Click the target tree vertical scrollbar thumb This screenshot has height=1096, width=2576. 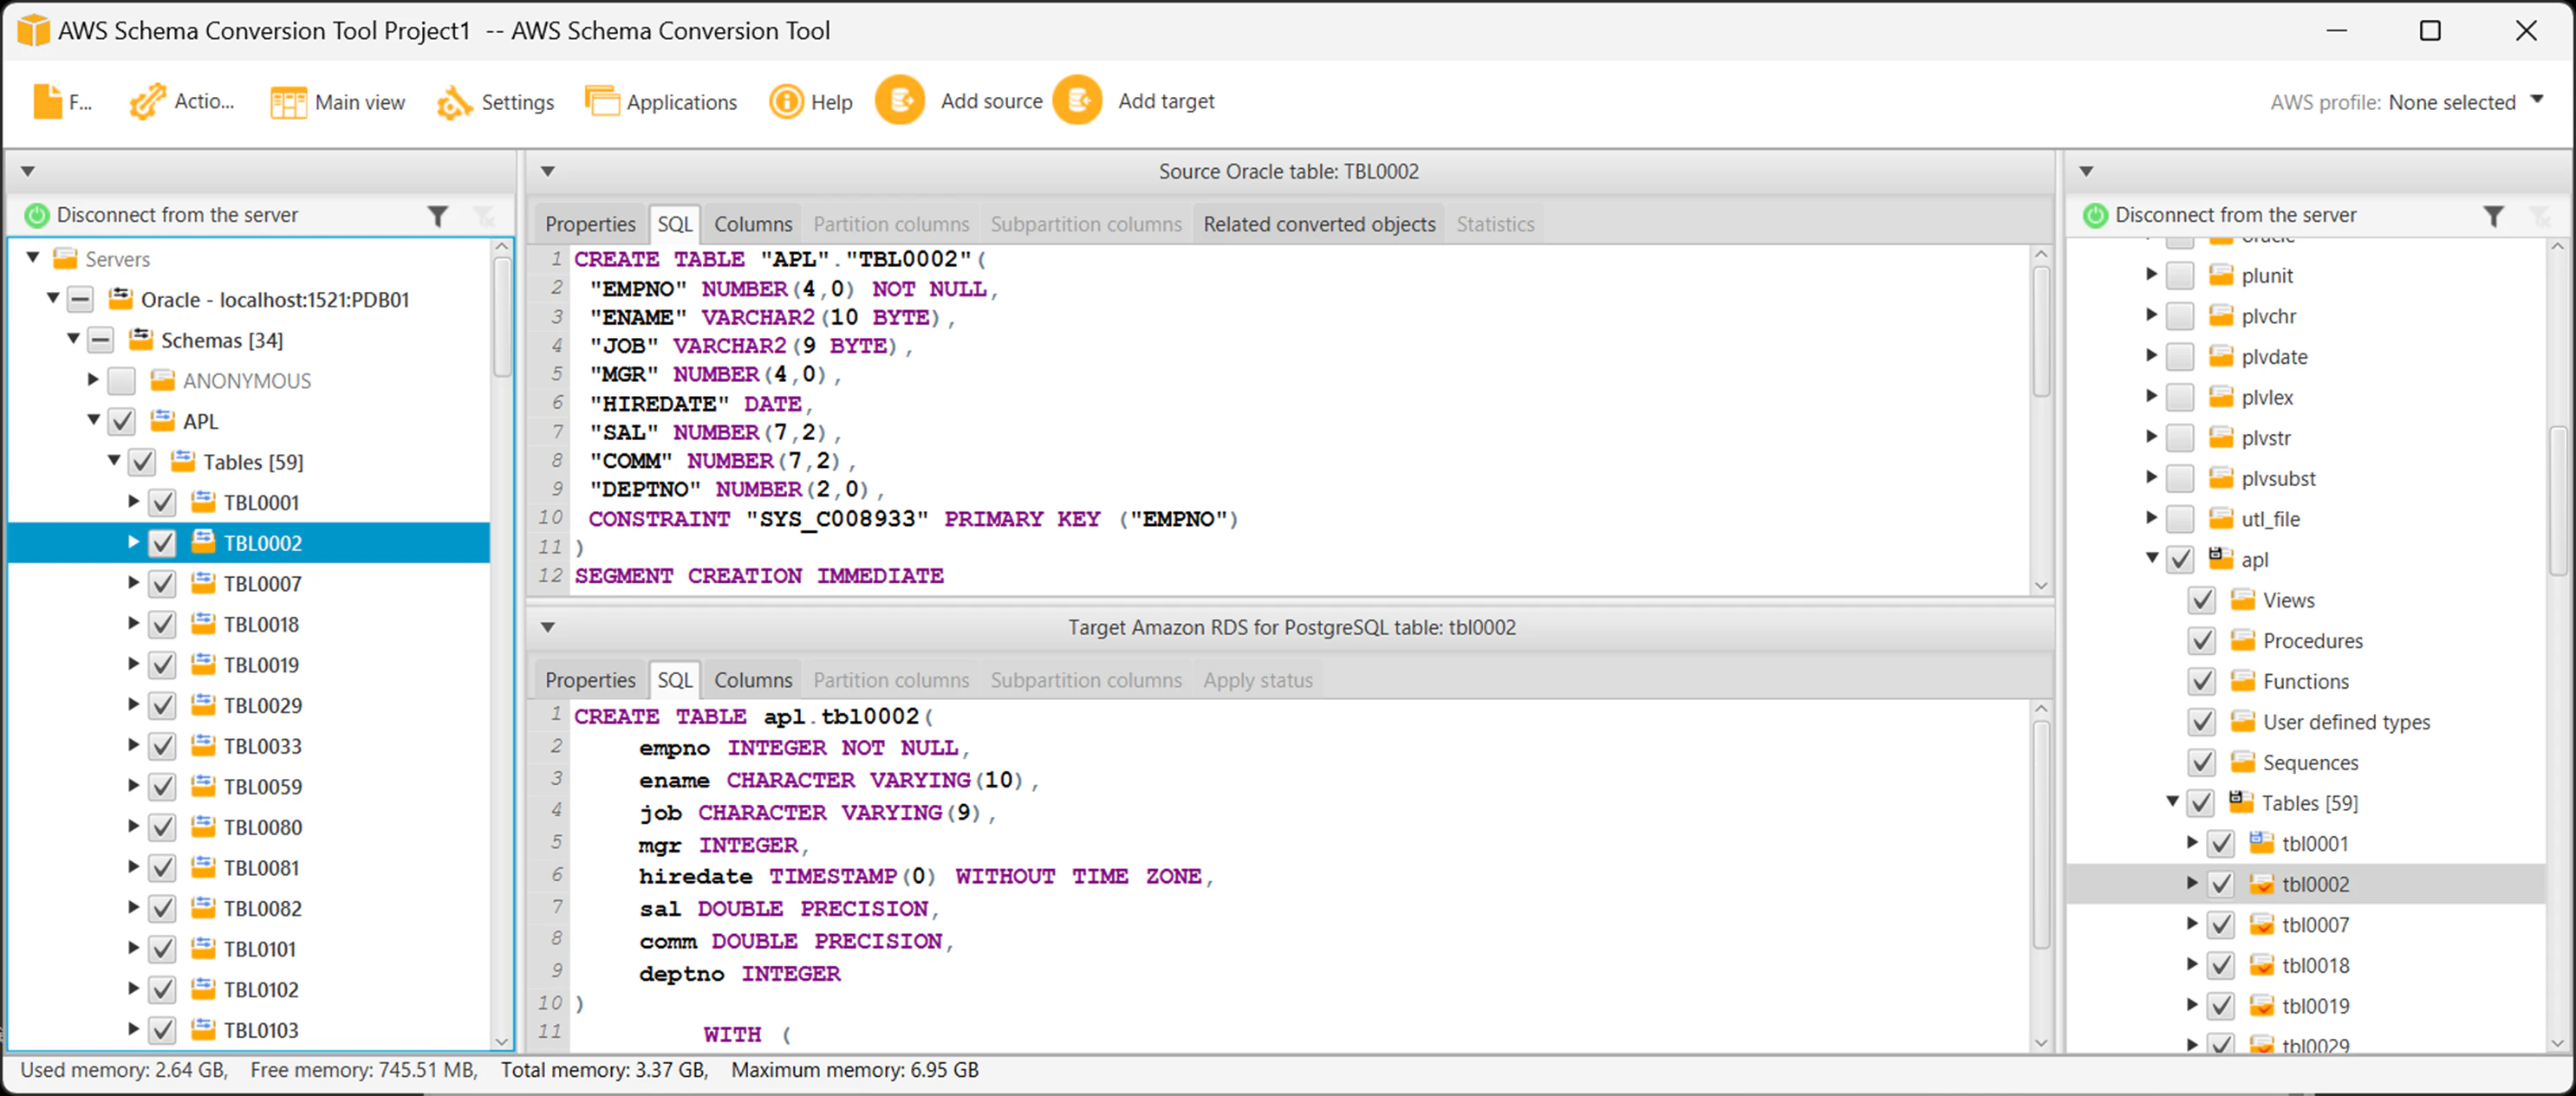point(2557,500)
